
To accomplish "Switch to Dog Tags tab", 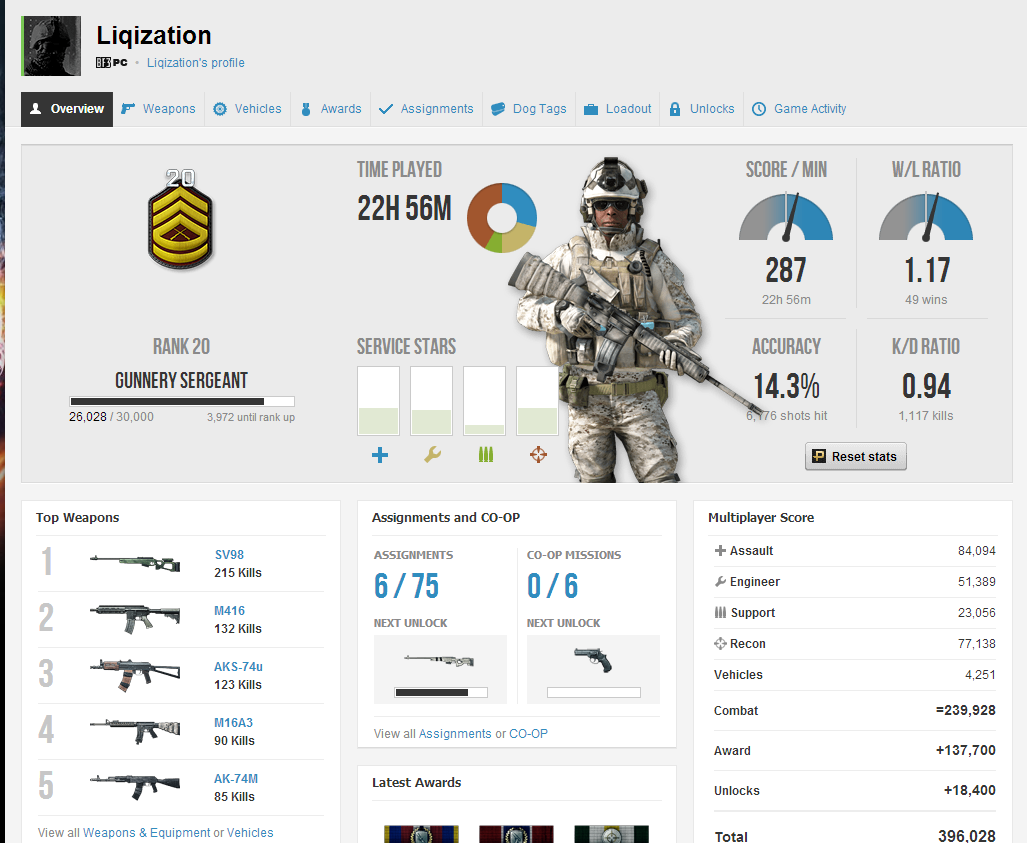I will 529,109.
